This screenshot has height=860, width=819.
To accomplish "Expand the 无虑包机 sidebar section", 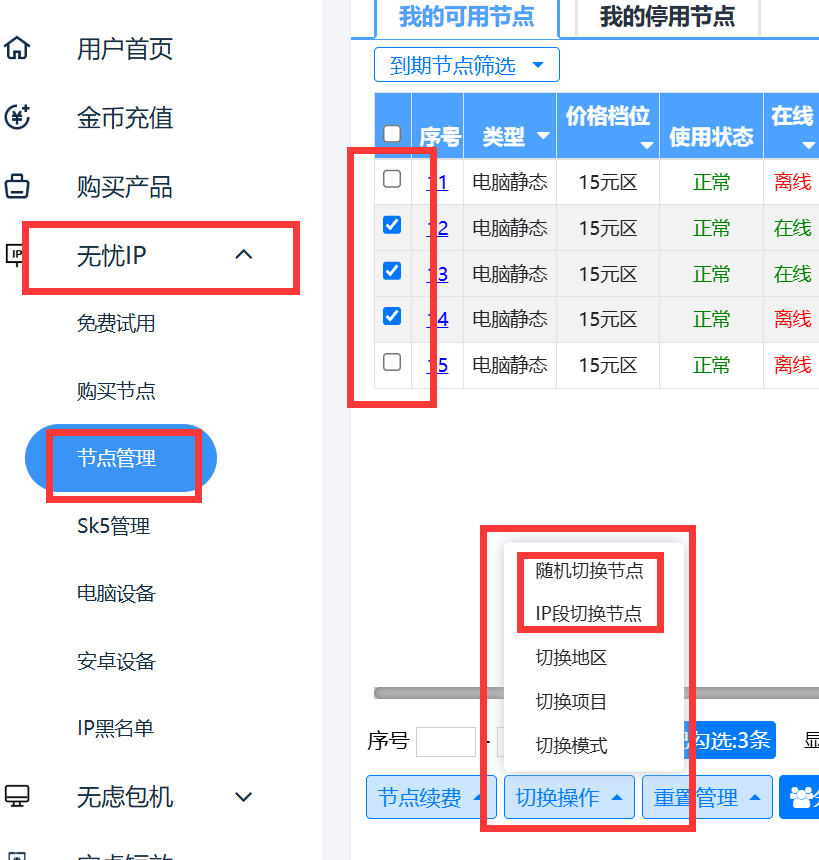I will 243,796.
